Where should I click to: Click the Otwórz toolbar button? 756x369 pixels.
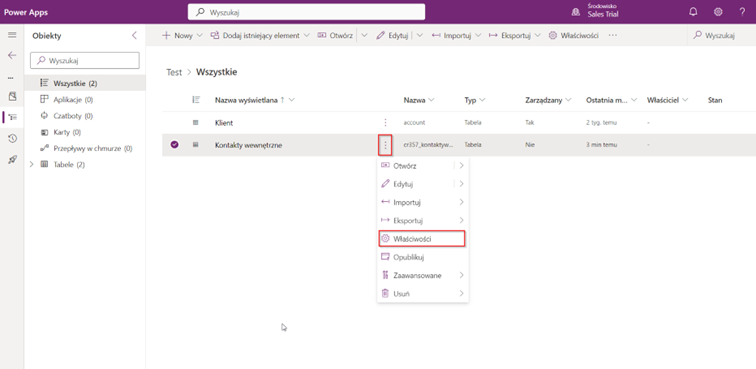[x=335, y=35]
